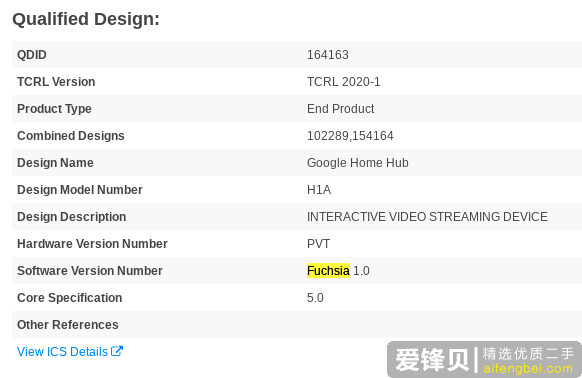Viewport: 582px width, 378px height.
Task: Click the Other References row label
Action: coord(68,325)
